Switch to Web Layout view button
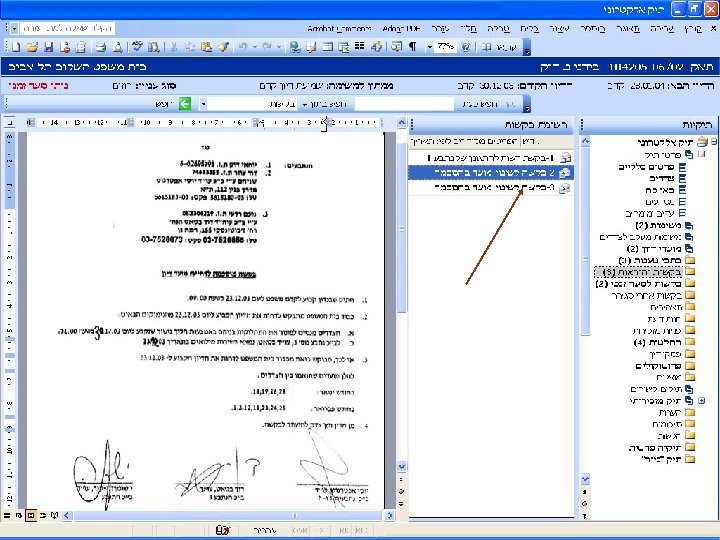 point(19,516)
